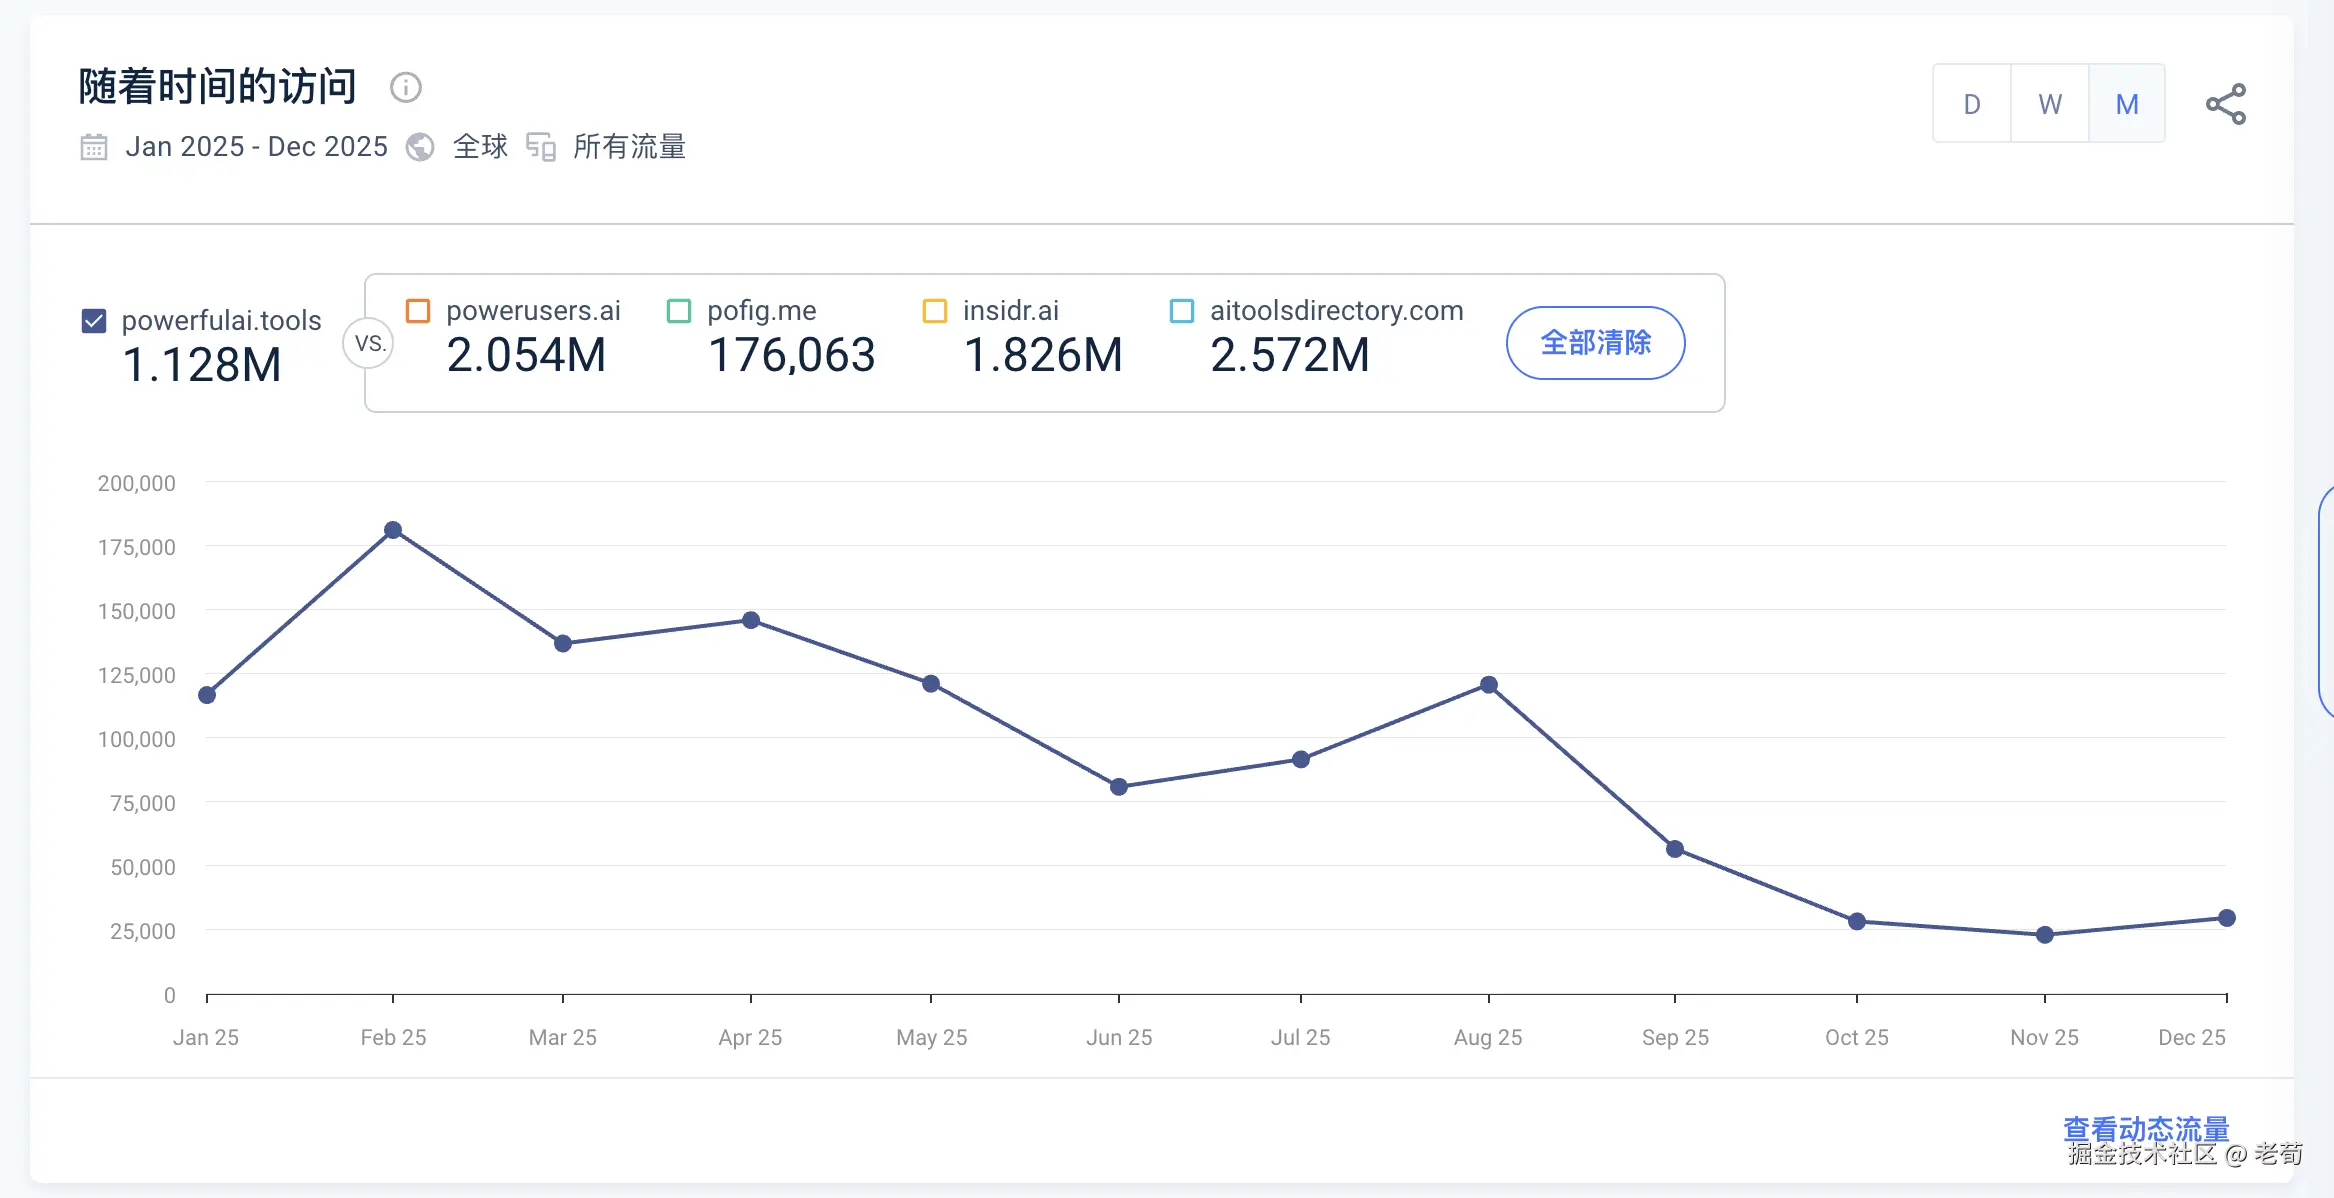The image size is (2334, 1198).
Task: Enable the powerusers.ai checkbox
Action: pos(418,311)
